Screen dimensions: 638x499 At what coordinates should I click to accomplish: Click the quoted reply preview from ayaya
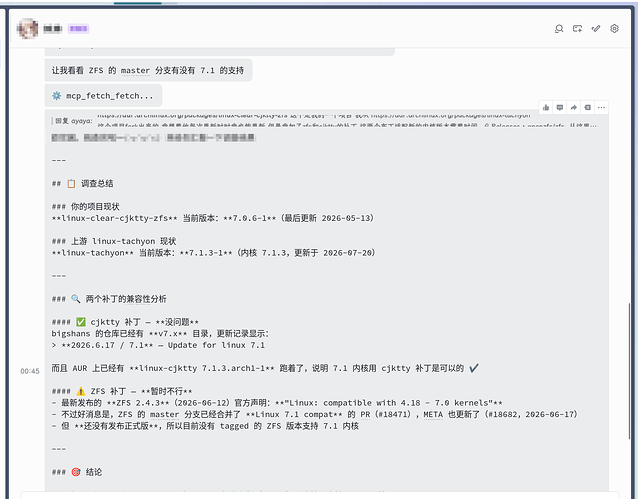pyautogui.click(x=326, y=120)
